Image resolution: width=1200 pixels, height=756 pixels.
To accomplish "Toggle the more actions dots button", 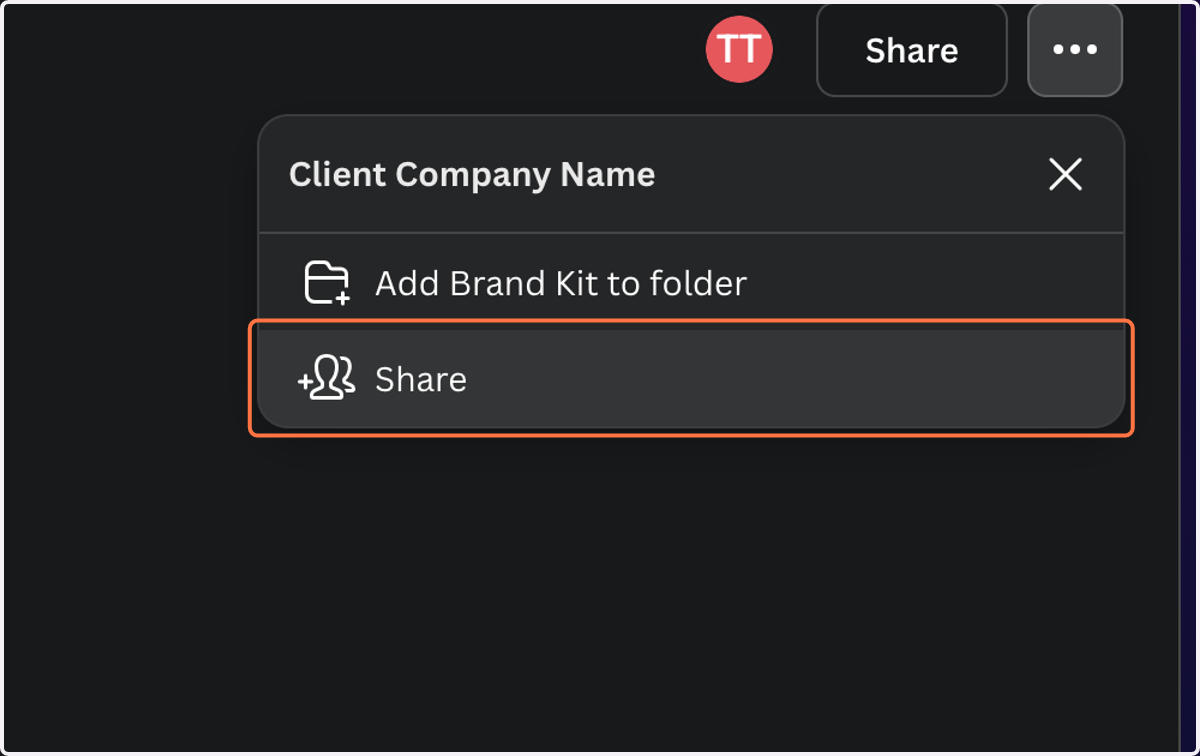I will [x=1075, y=50].
